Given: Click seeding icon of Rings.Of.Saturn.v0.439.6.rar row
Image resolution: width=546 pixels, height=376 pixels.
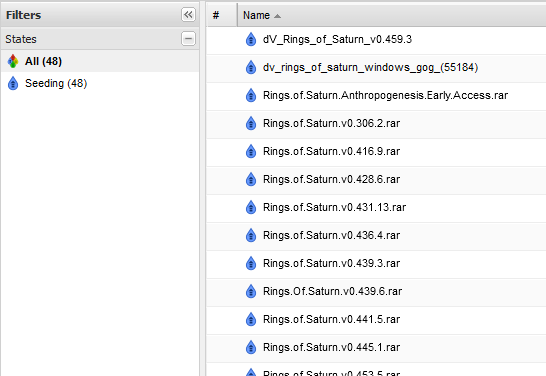Looking at the screenshot, I should 251,292.
